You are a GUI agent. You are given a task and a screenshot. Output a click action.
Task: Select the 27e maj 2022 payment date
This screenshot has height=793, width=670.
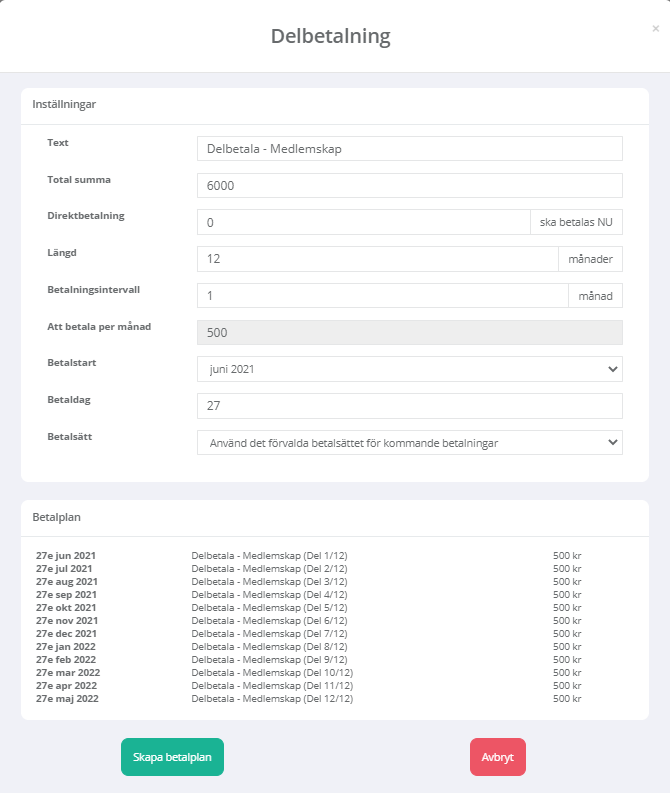[x=66, y=699]
